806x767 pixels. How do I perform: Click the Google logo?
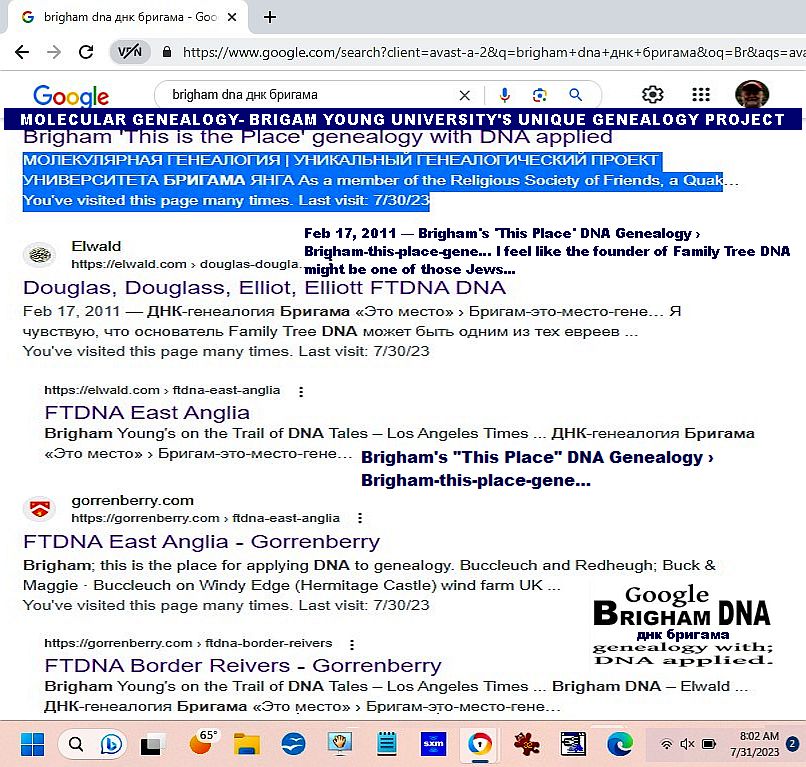[x=71, y=96]
